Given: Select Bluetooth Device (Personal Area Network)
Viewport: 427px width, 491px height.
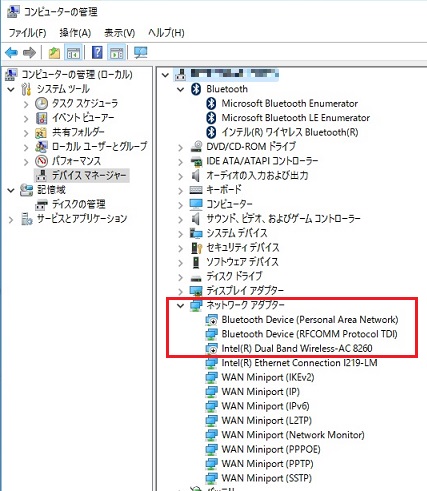Looking at the screenshot, I should click(x=310, y=320).
